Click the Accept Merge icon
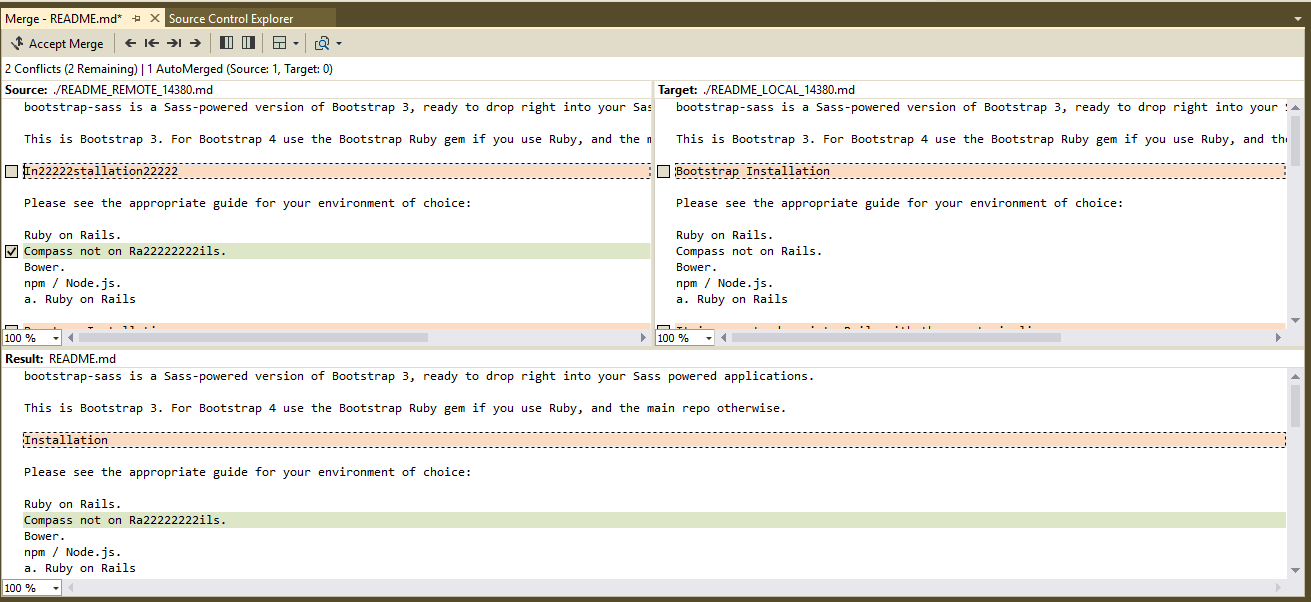Viewport: 1311px width, 602px height. pos(17,43)
